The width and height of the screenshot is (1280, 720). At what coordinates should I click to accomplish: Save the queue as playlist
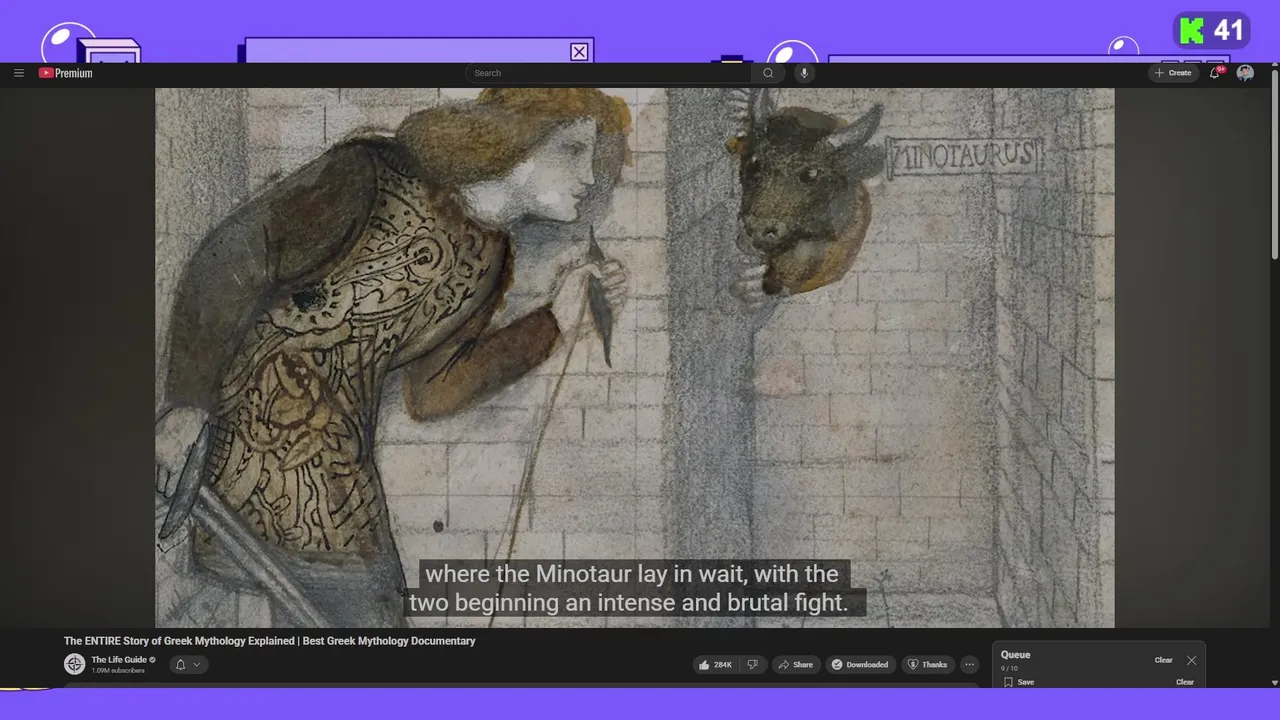tap(1020, 682)
